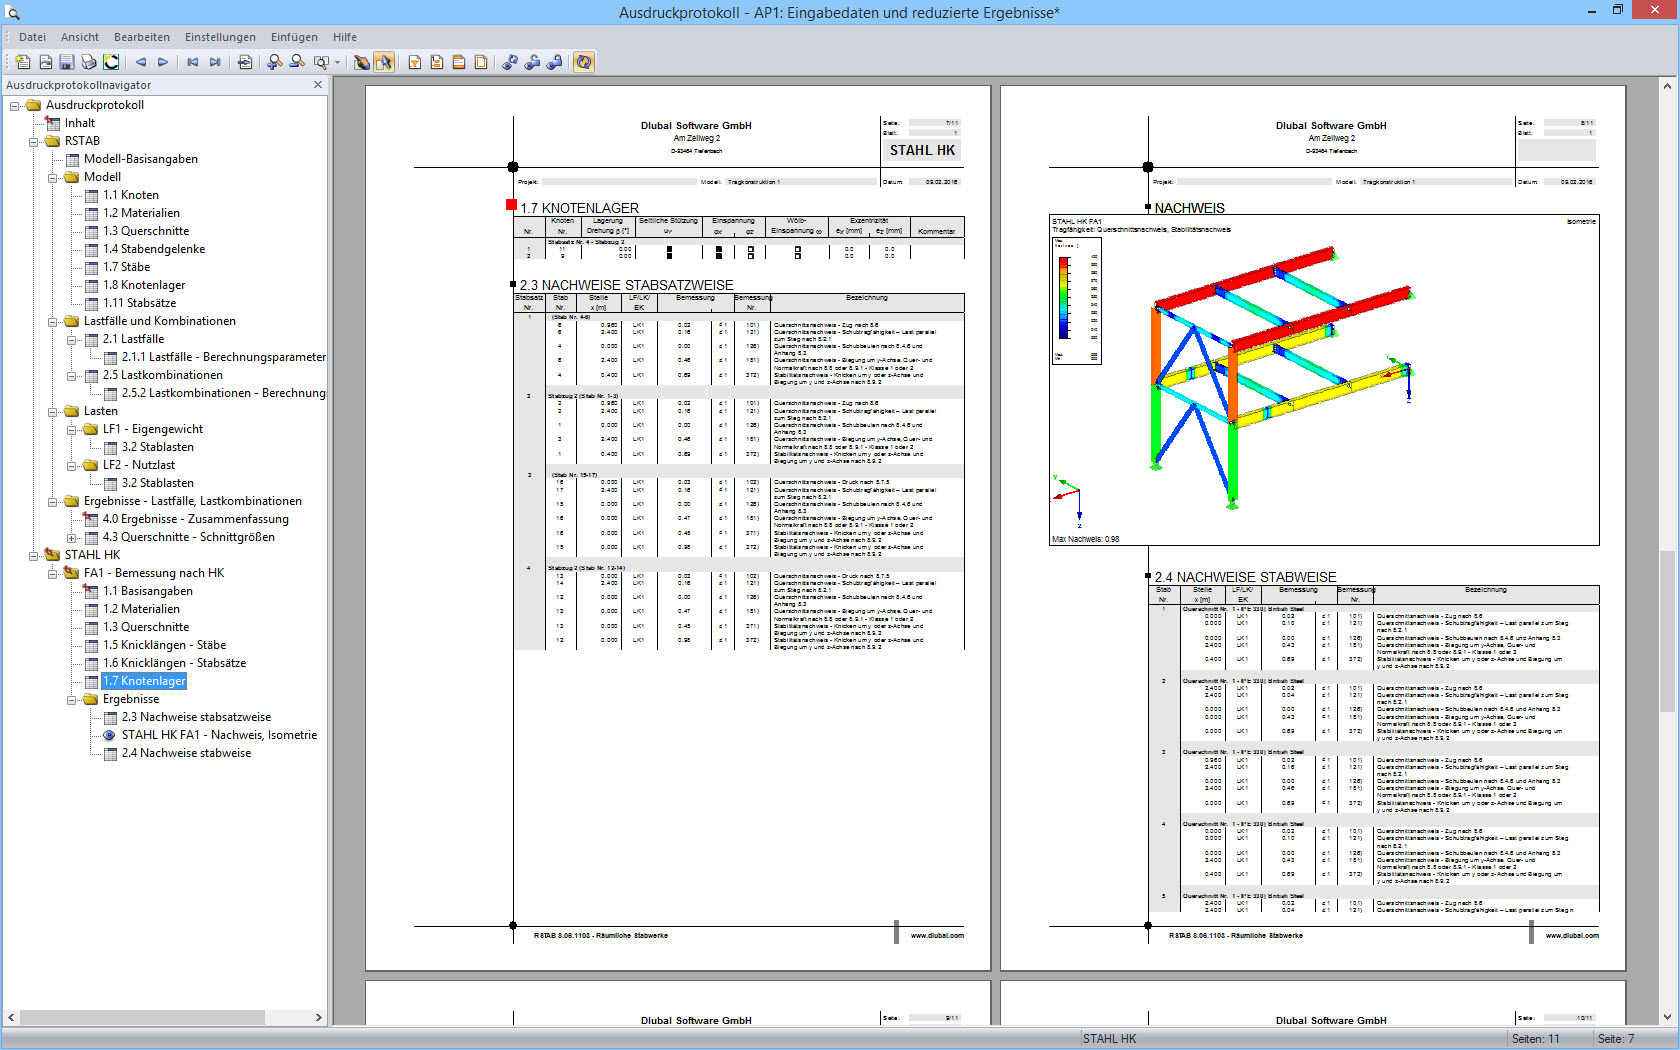Viewport: 1680px width, 1050px height.
Task: Collapse the 2.1 Lastfälle node
Action: pyautogui.click(x=72, y=339)
